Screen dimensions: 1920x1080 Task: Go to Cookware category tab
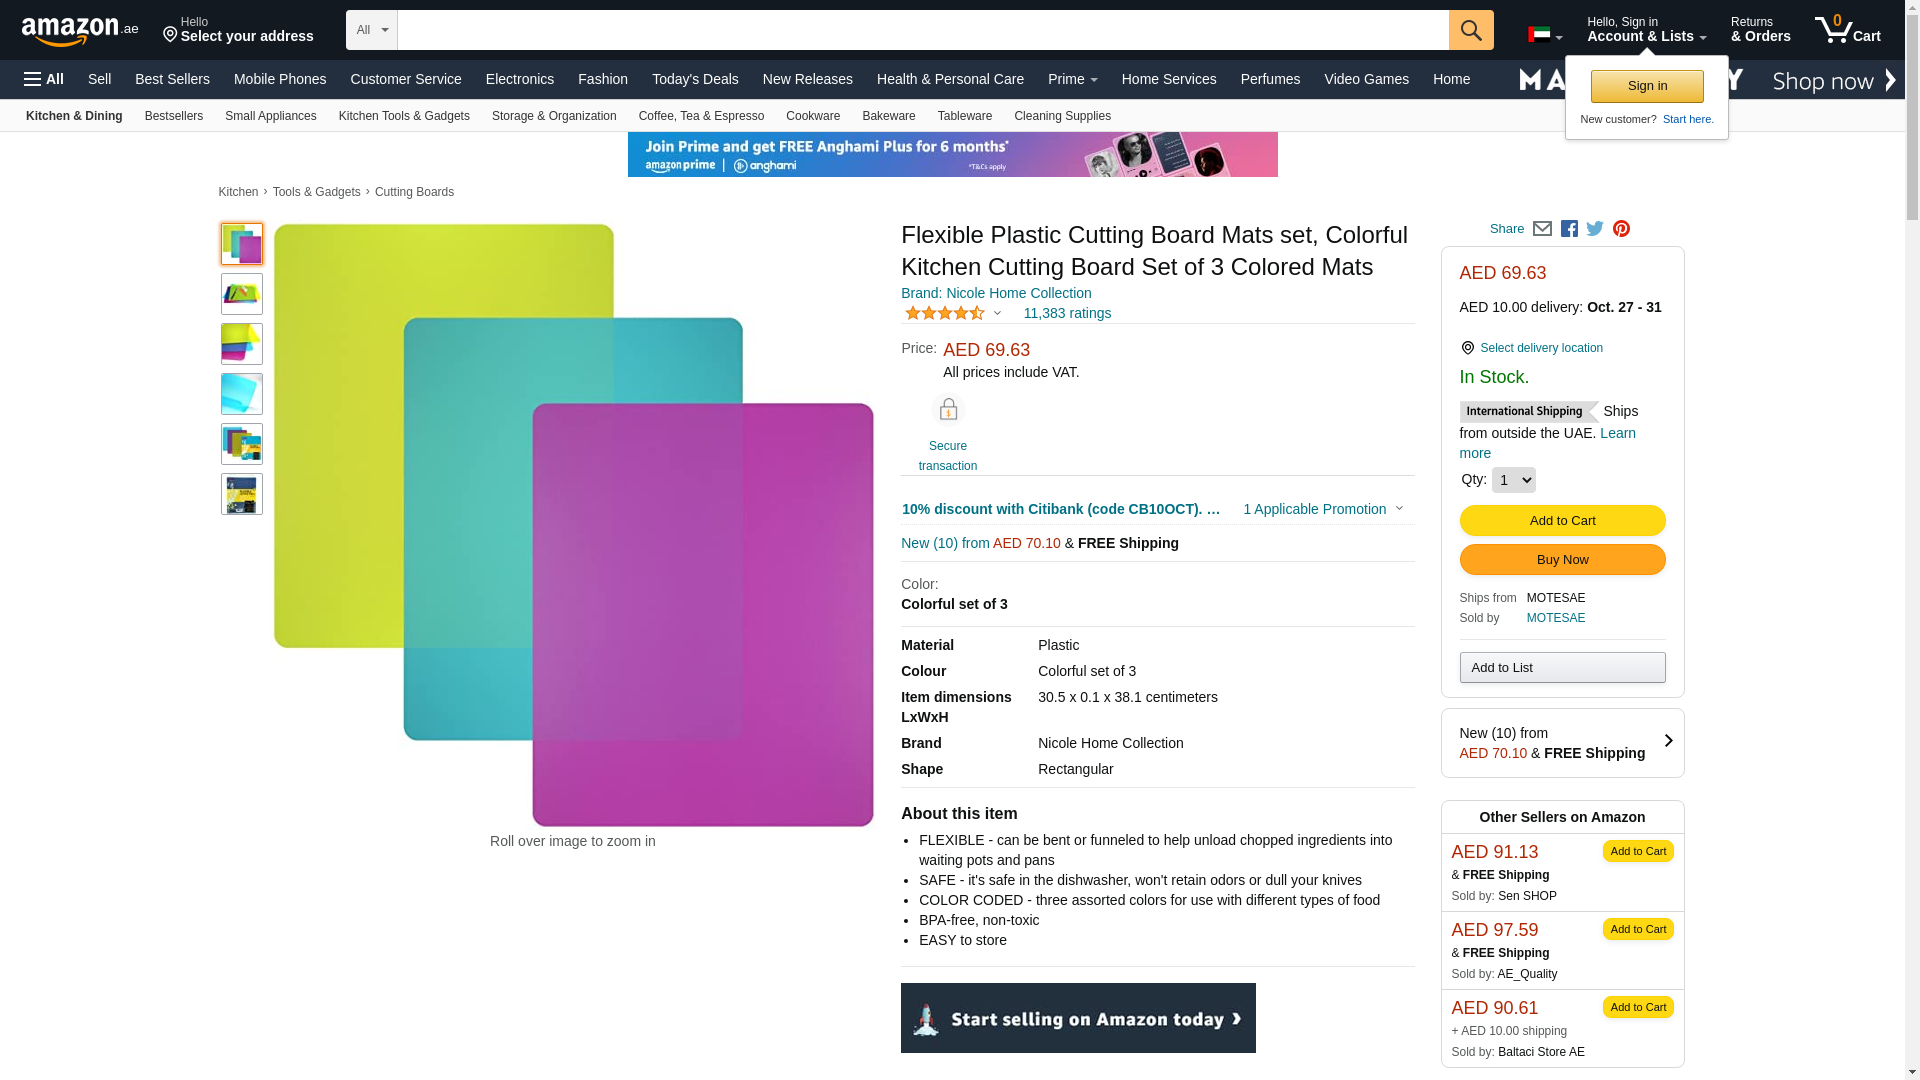tap(813, 116)
